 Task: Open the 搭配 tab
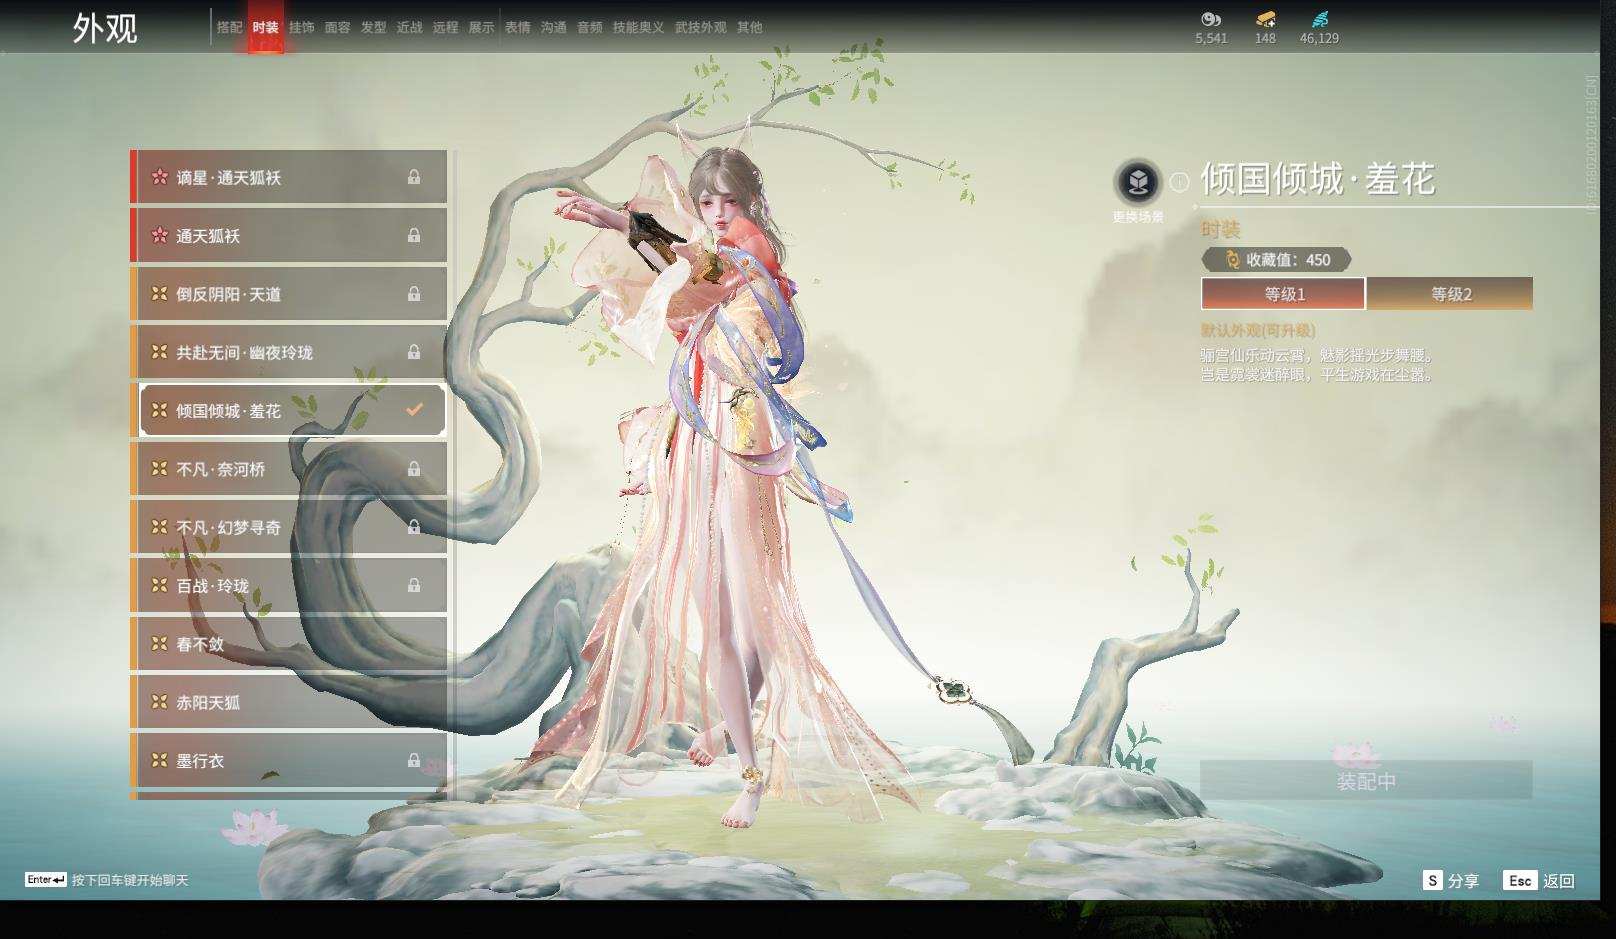(x=229, y=27)
